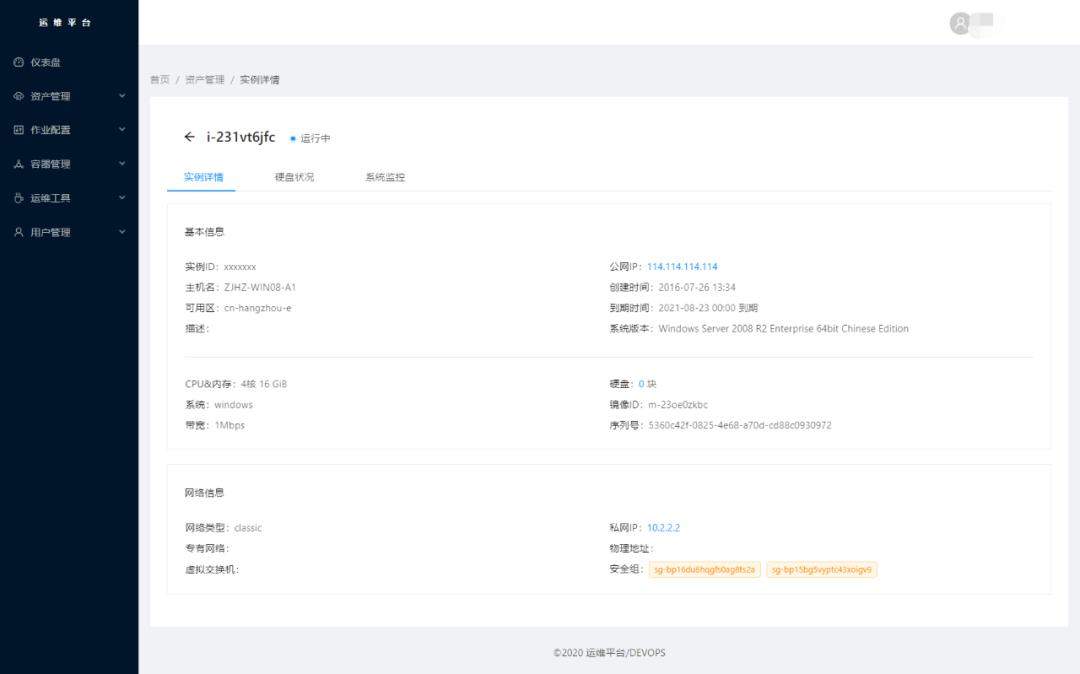
Task: Click serial number 5360c42f-0825-4e68-a70d-cd88c0930972
Action: [740, 425]
